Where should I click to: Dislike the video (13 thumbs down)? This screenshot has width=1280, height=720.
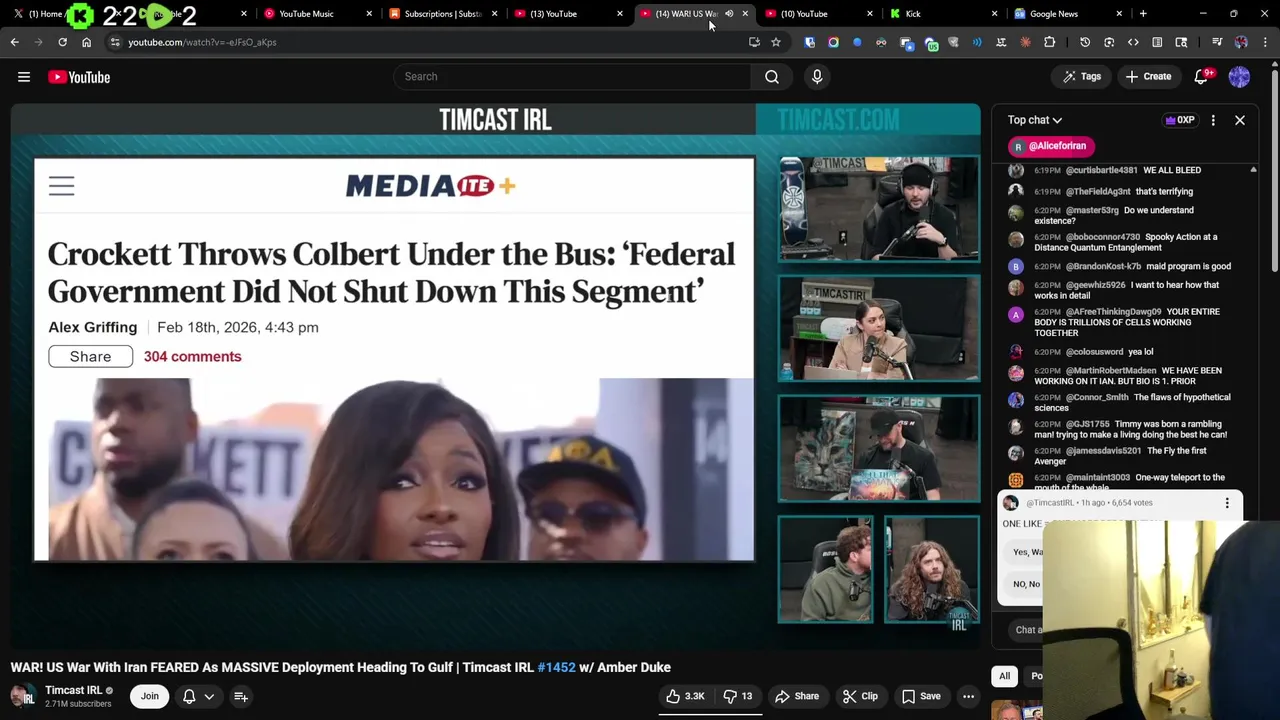coord(738,696)
